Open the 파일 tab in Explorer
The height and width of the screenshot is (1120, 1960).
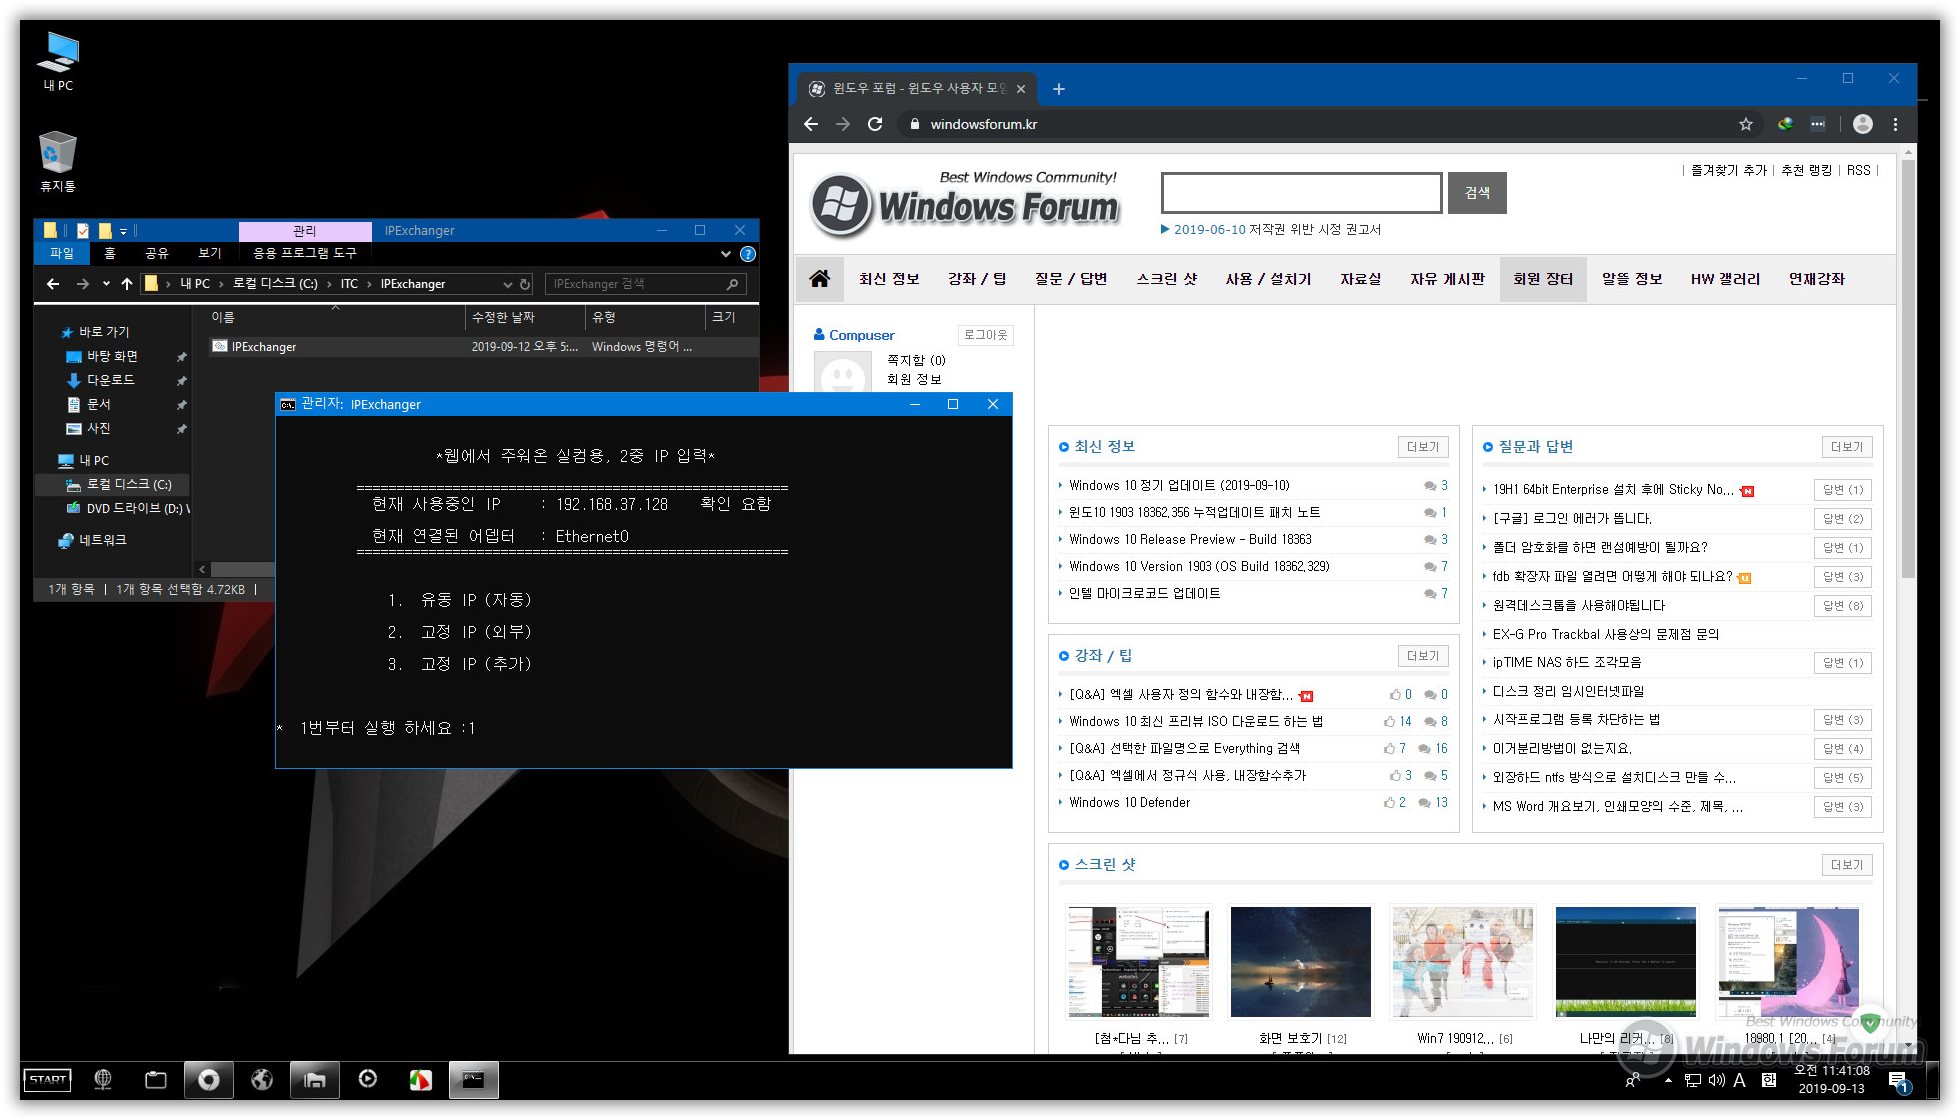(62, 254)
